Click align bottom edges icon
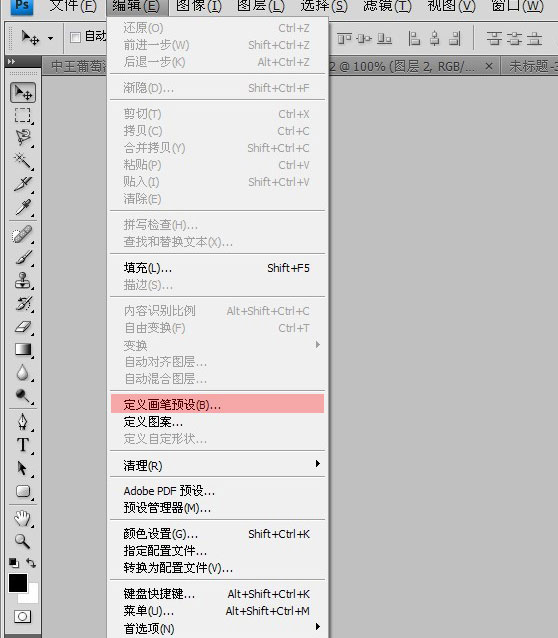558x638 pixels. [384, 39]
